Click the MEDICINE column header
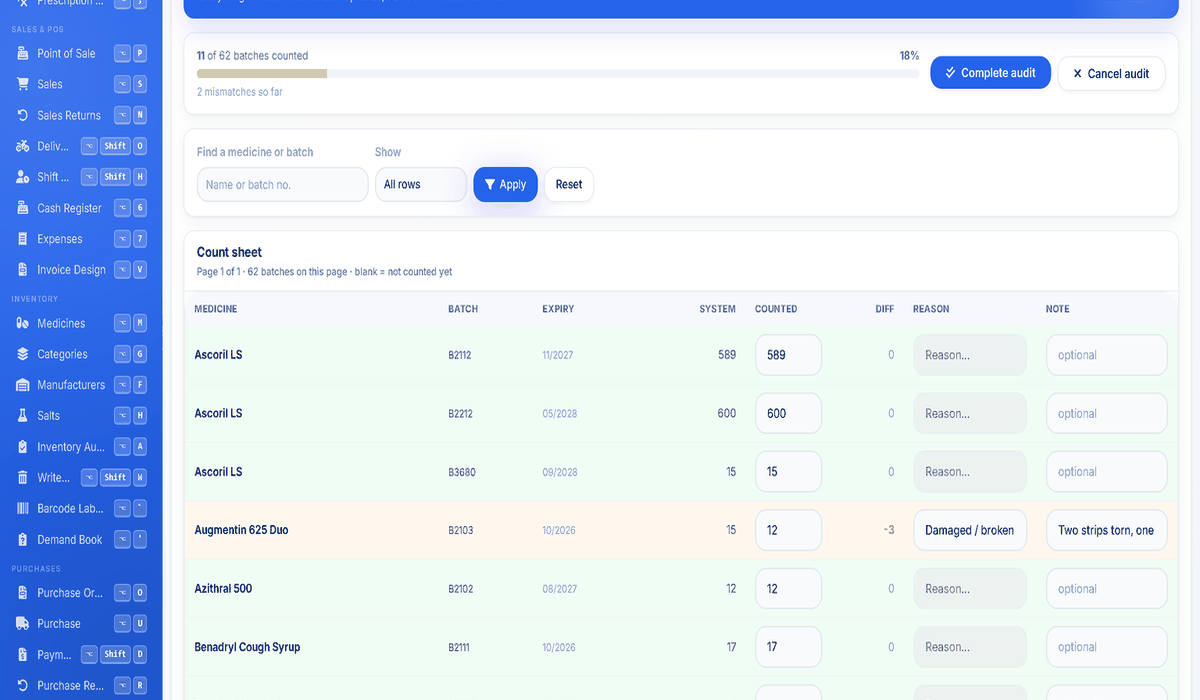The height and width of the screenshot is (700, 1200). (x=216, y=309)
